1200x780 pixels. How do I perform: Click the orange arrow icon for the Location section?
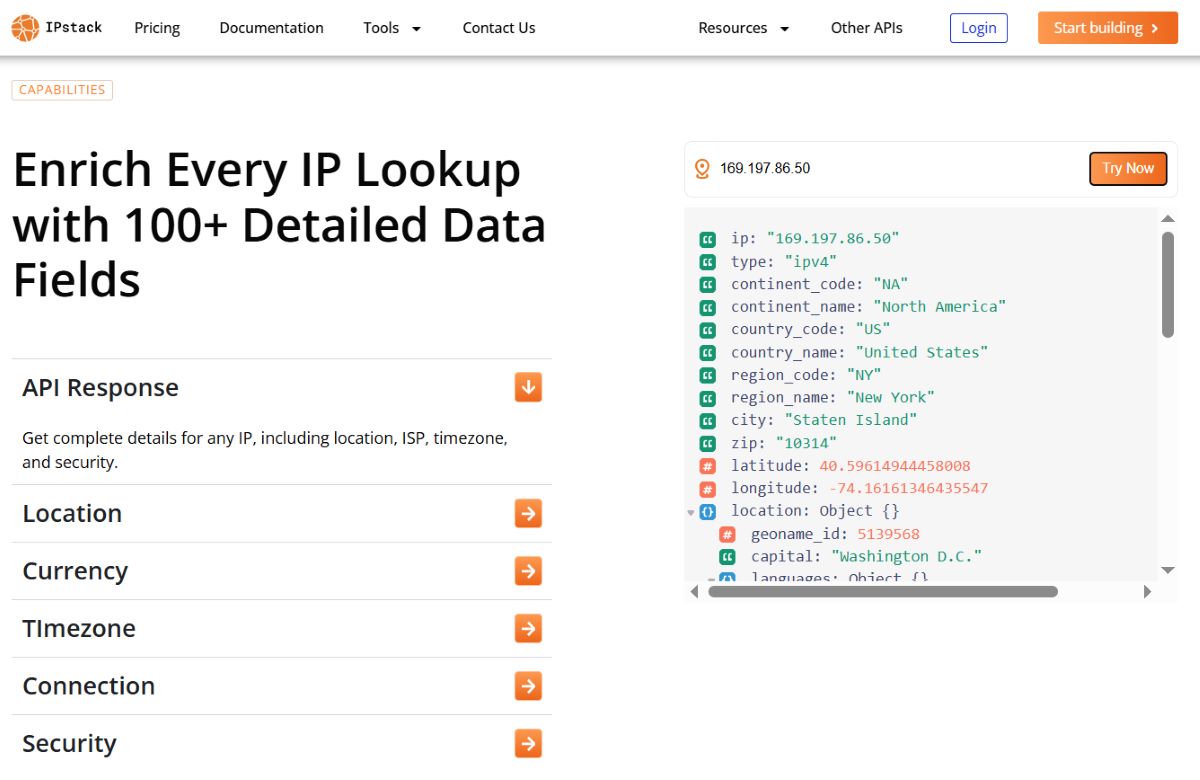coord(527,513)
